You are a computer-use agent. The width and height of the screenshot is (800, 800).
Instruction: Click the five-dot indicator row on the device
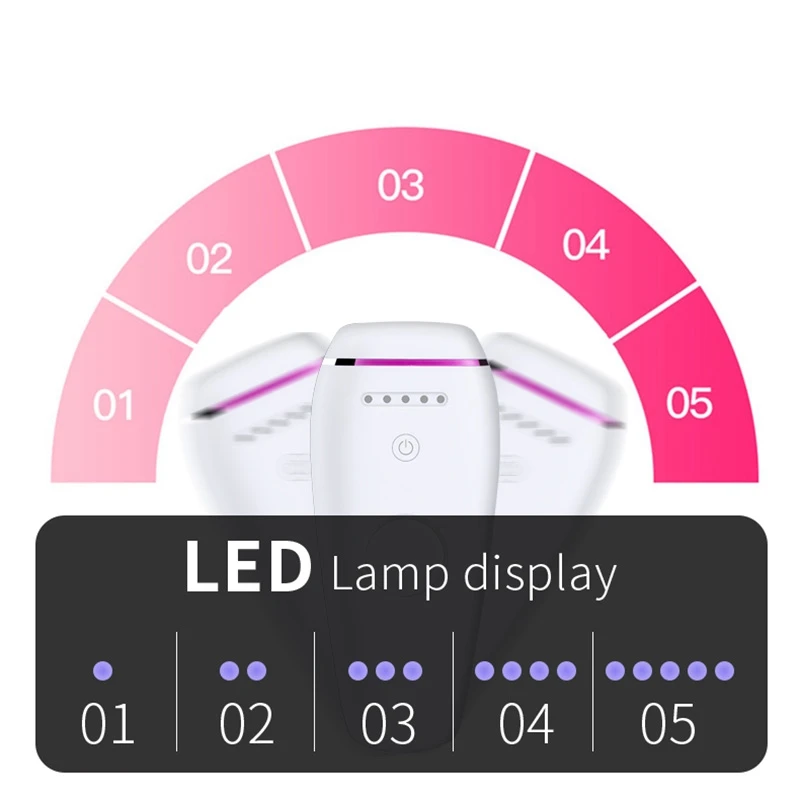click(x=405, y=399)
